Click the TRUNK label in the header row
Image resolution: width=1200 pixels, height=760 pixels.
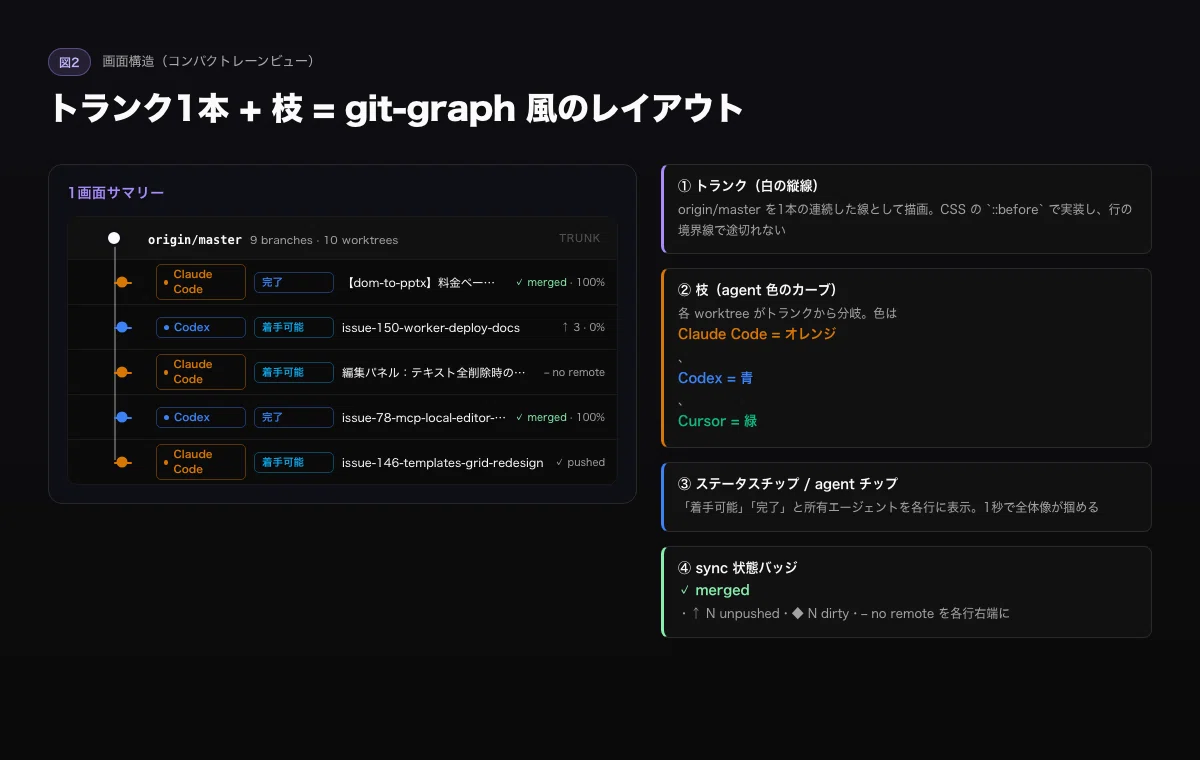click(580, 238)
